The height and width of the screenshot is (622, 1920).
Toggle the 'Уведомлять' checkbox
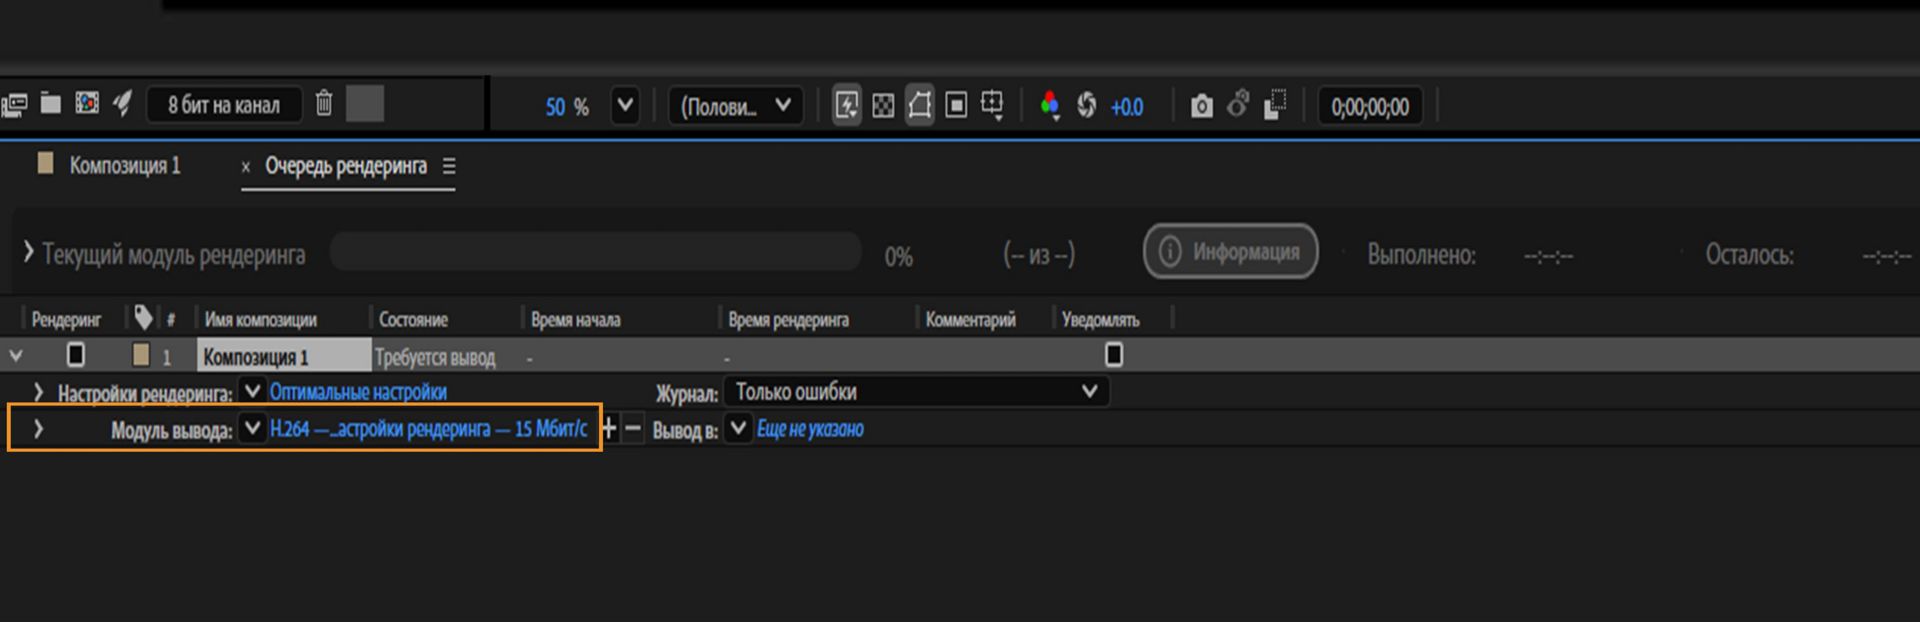coord(1114,354)
